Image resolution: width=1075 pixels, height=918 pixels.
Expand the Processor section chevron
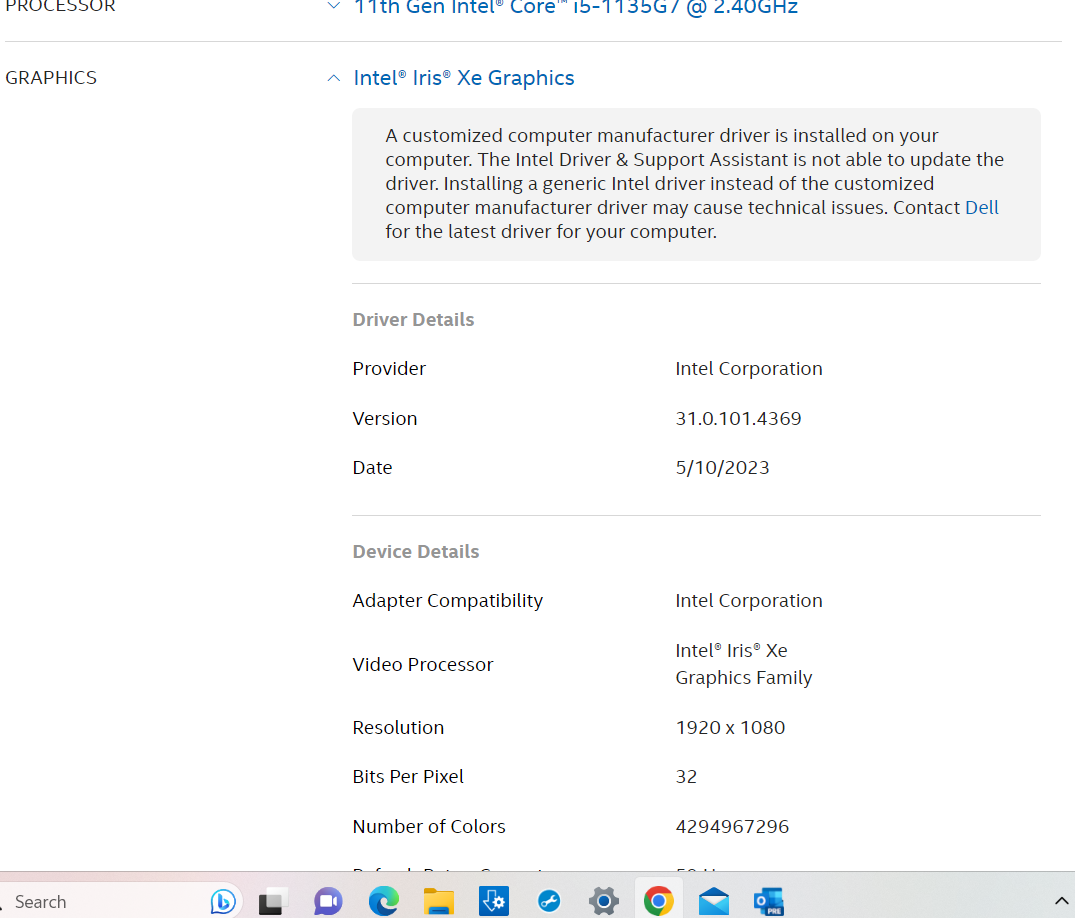click(x=334, y=6)
